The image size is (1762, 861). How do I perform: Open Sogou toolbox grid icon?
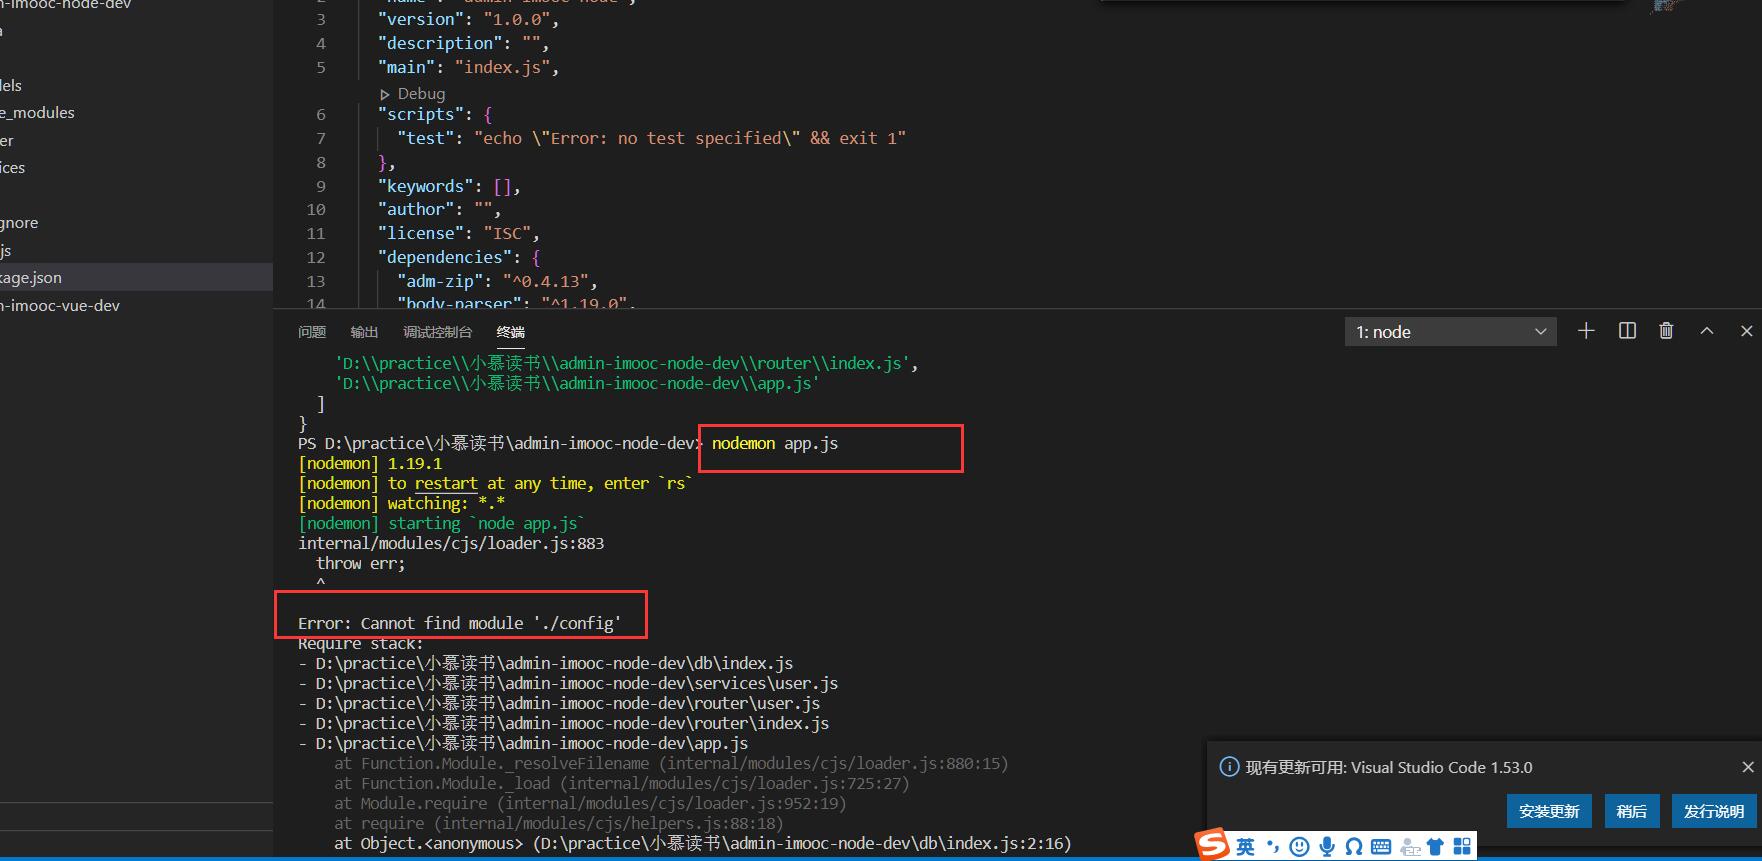(1462, 847)
